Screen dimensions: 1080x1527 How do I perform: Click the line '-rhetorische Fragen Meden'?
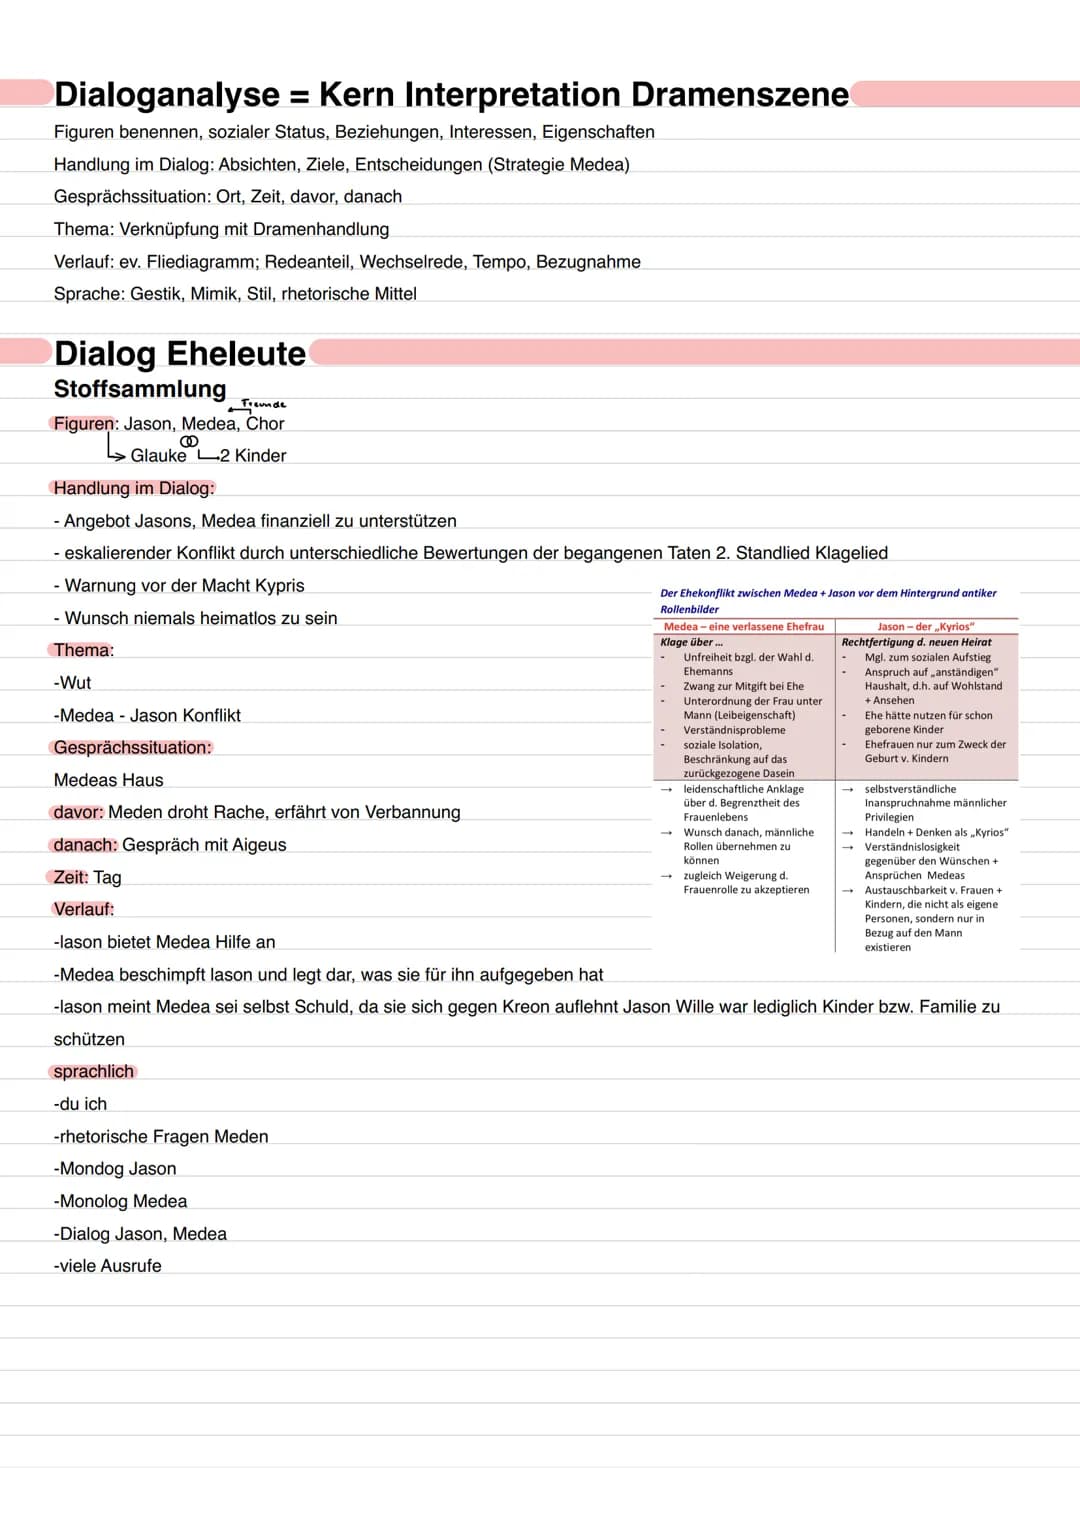161,1136
